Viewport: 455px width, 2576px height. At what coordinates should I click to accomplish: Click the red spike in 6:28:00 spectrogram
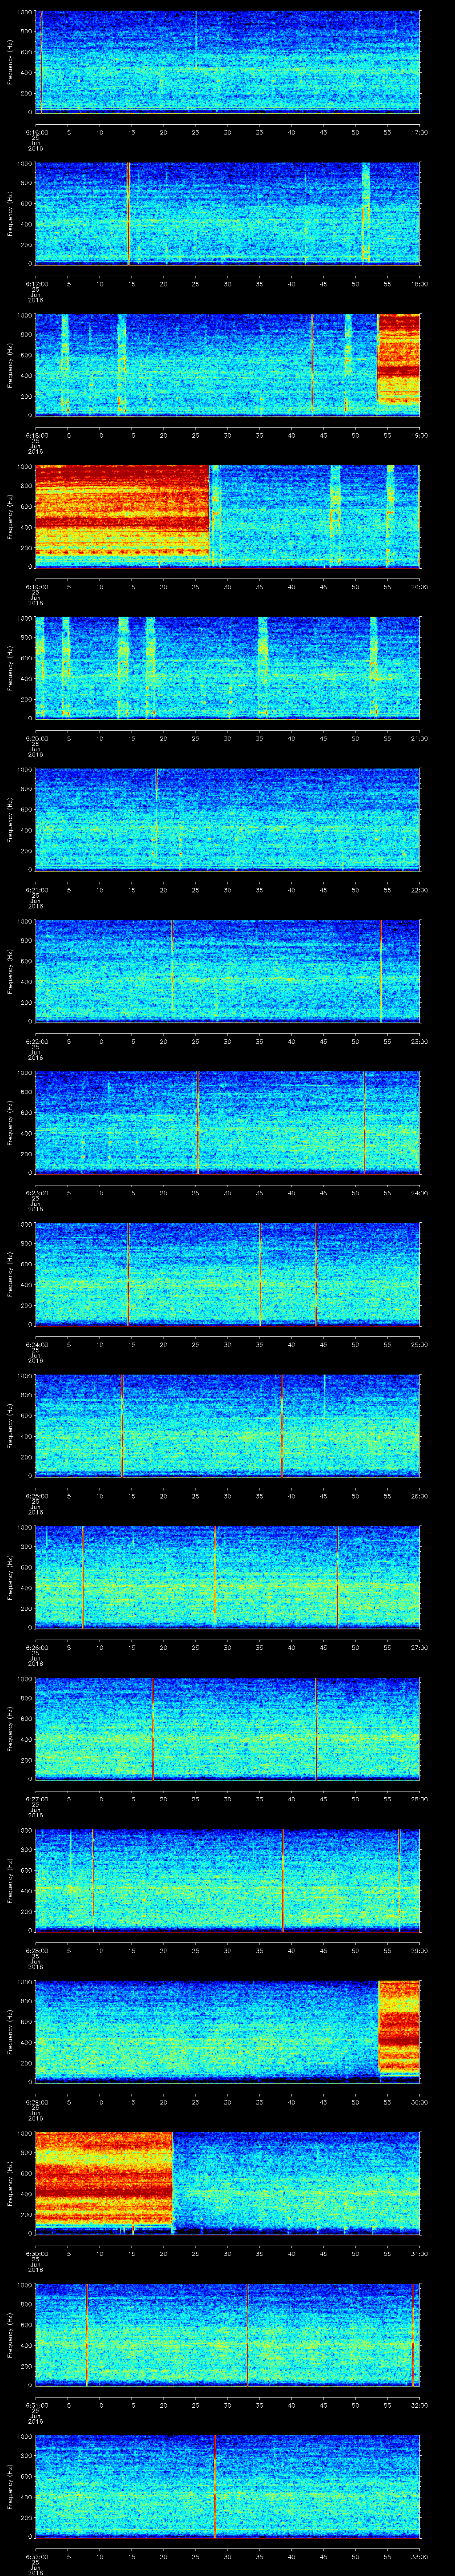coord(283,1880)
